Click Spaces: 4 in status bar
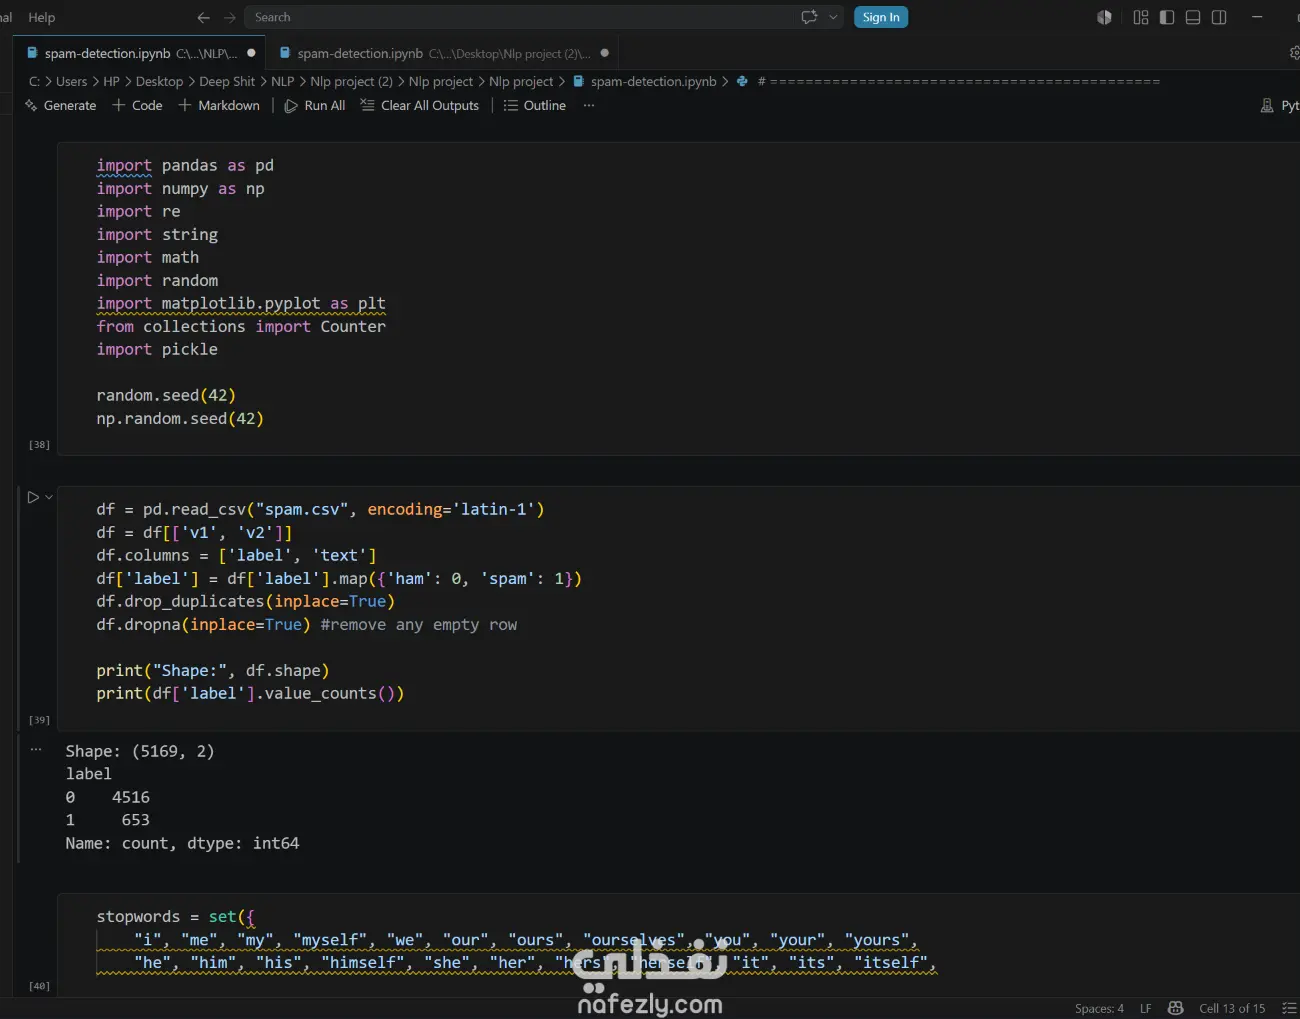Viewport: 1300px width, 1019px height. pos(1099,1008)
